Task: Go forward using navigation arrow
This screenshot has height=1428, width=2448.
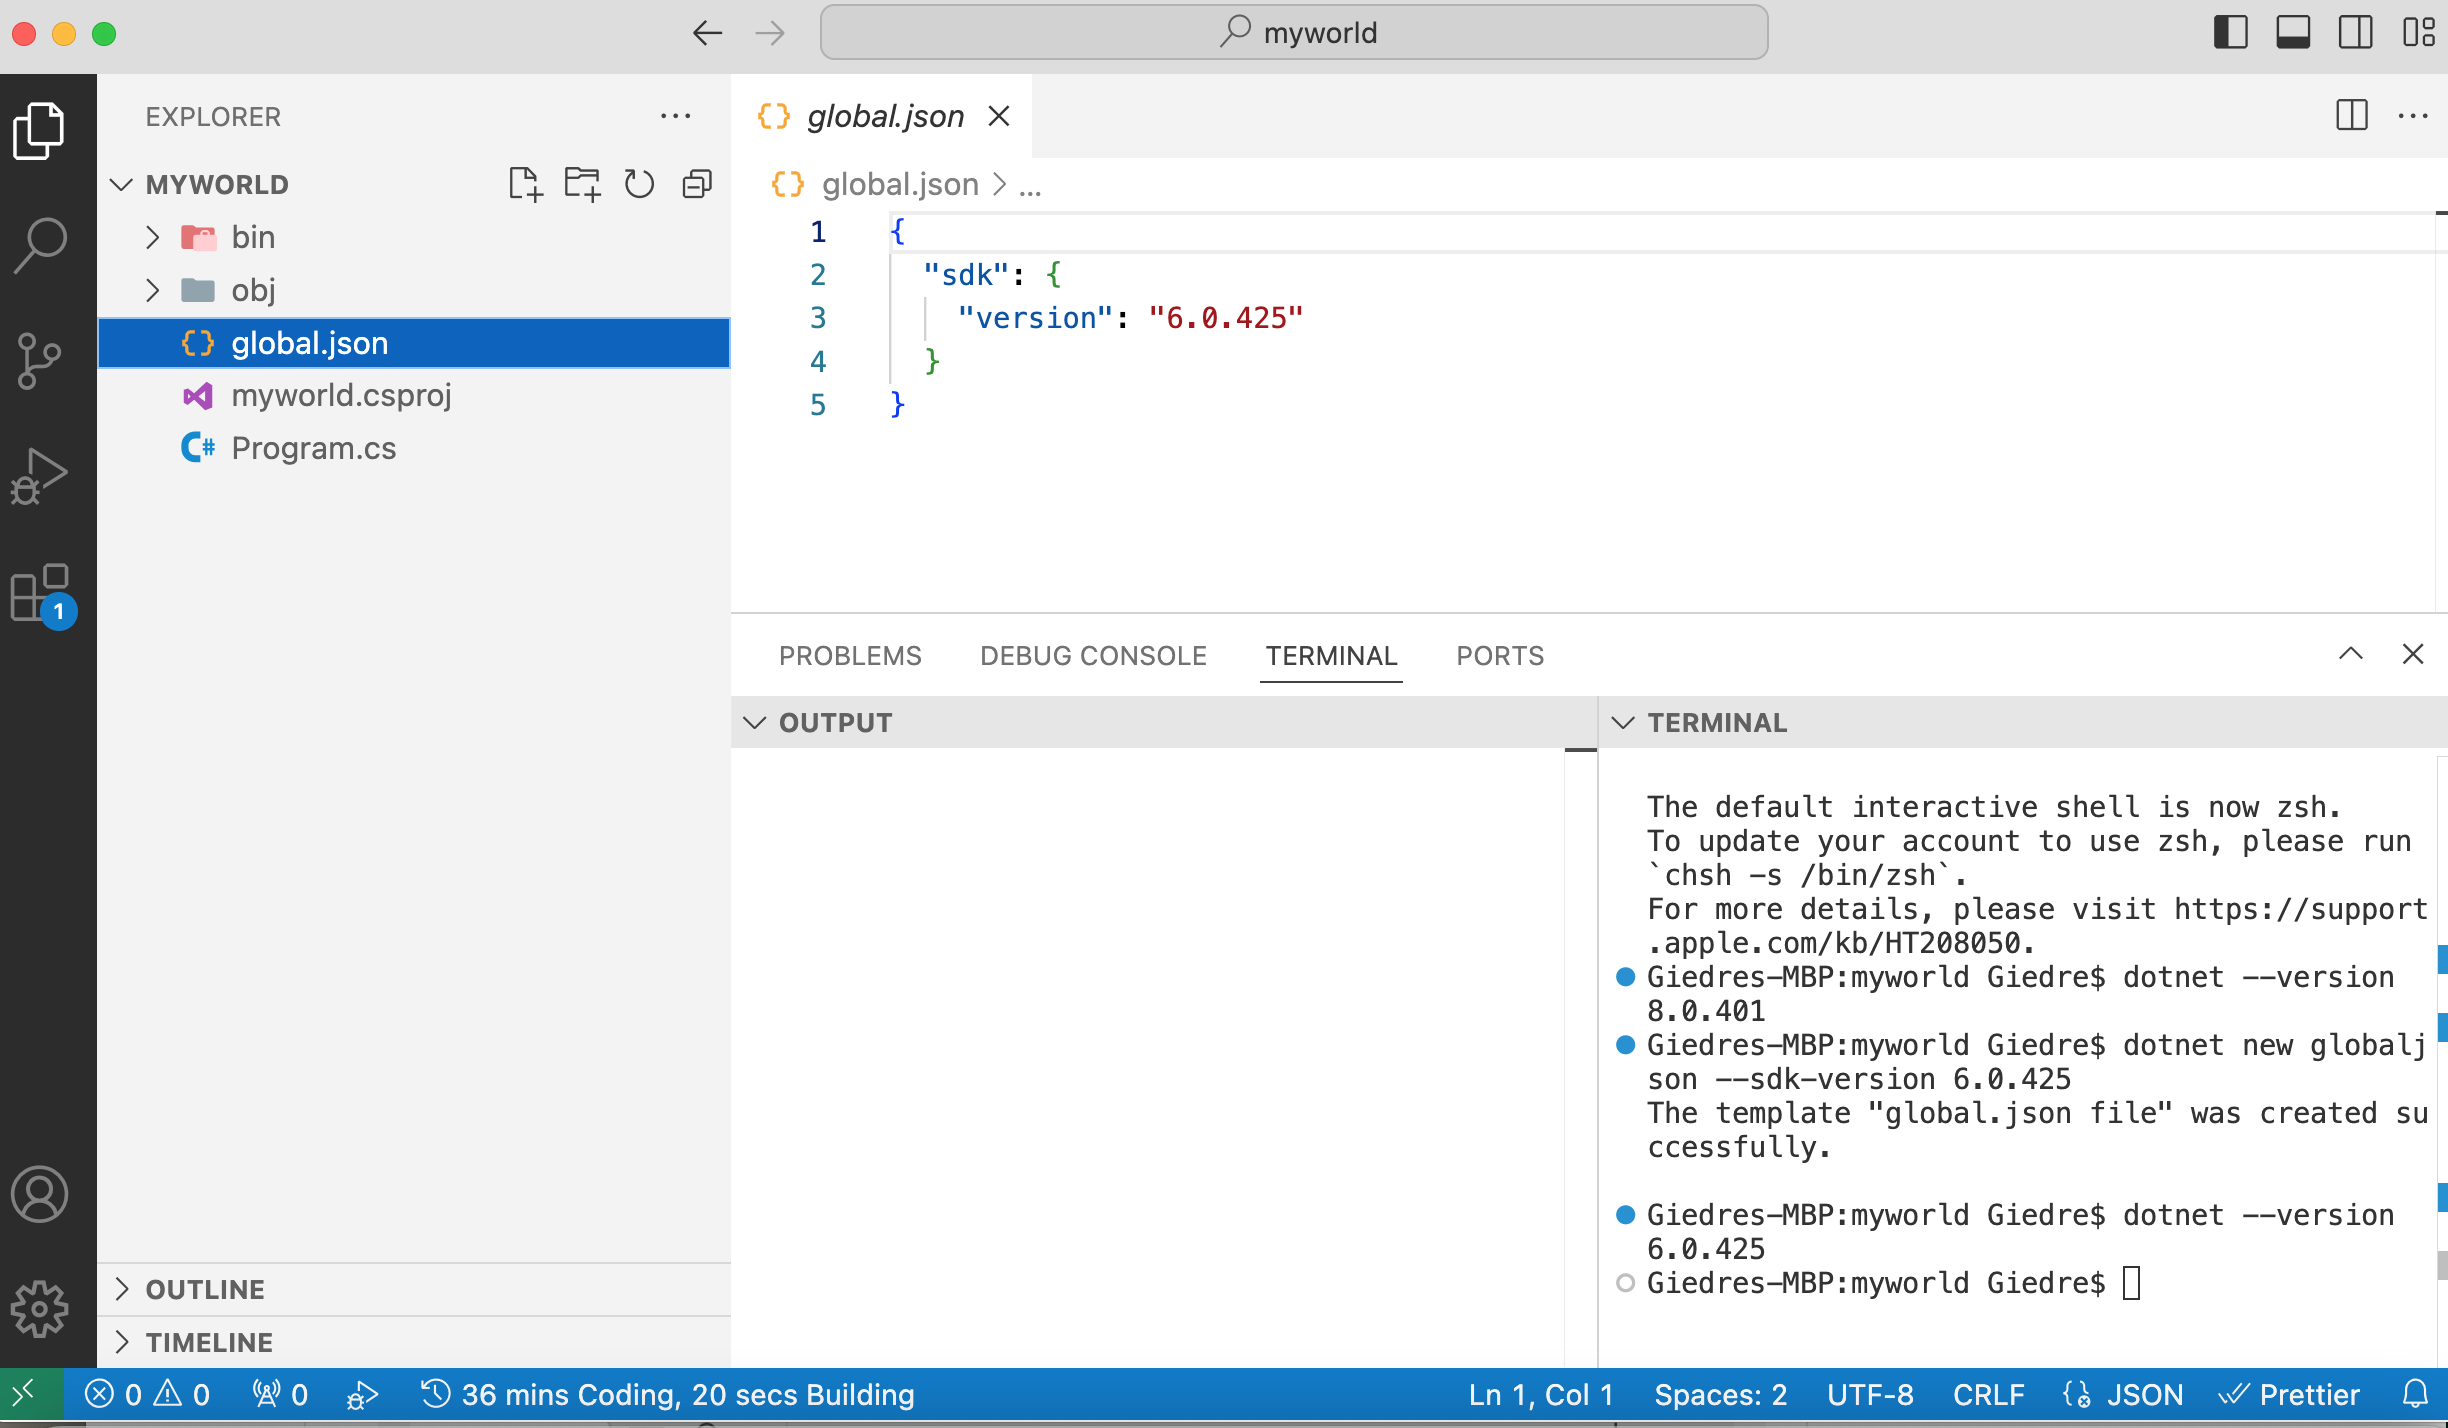Action: [770, 33]
